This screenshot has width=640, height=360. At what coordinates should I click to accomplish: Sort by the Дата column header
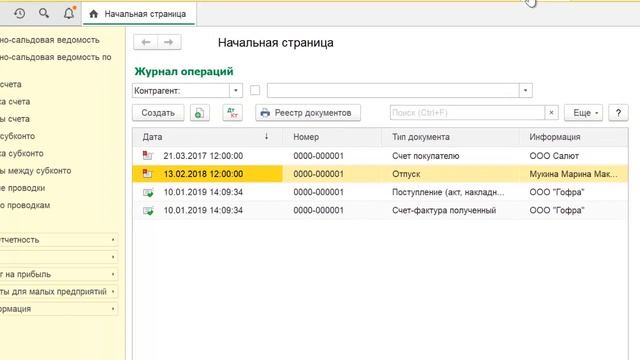click(x=207, y=137)
